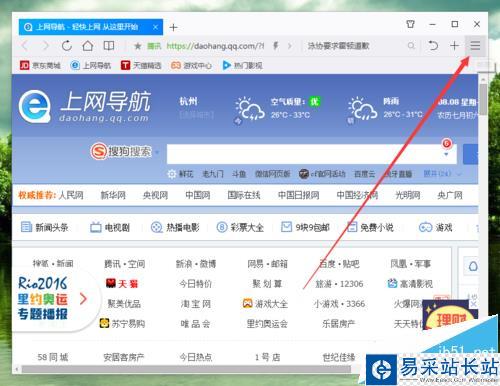
Task: Open the 网易·邮箱 link
Action: (267, 264)
